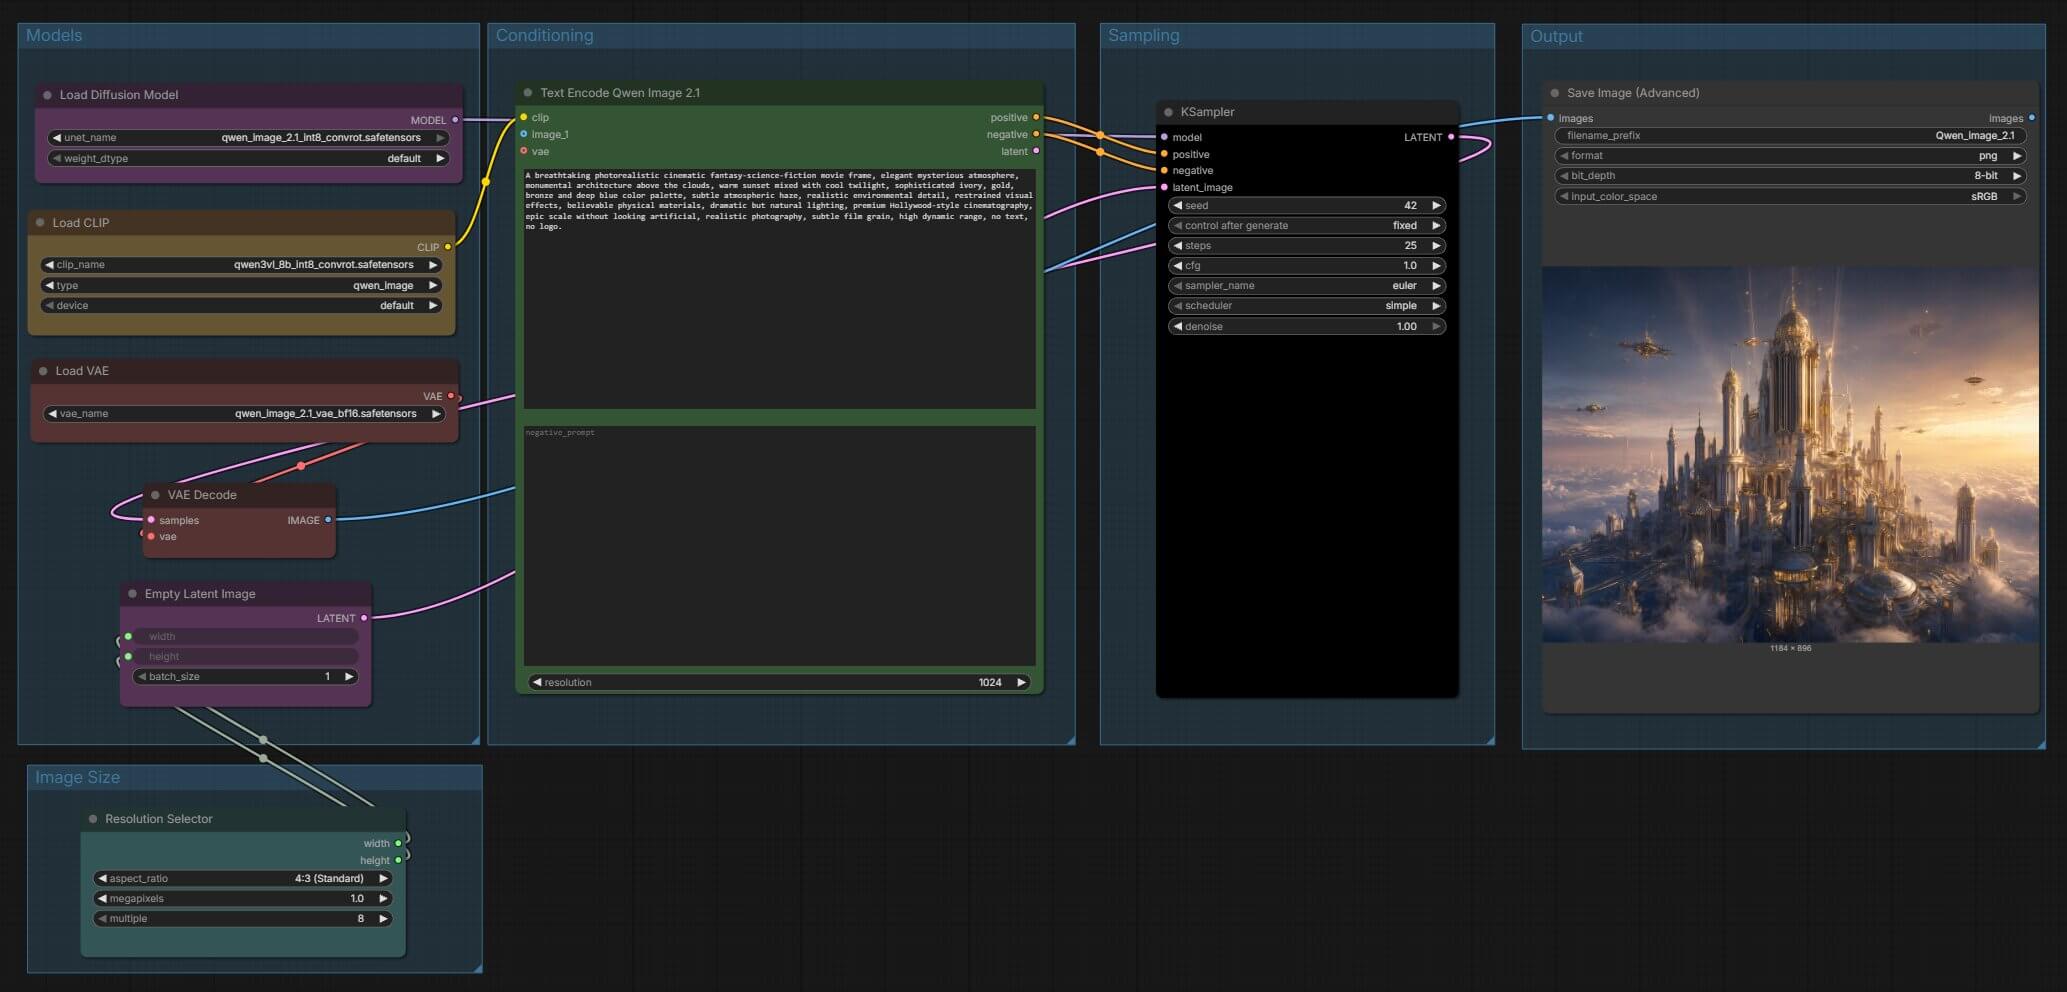
Task: Click the LATENT output socket on KSampler
Action: tap(1451, 137)
